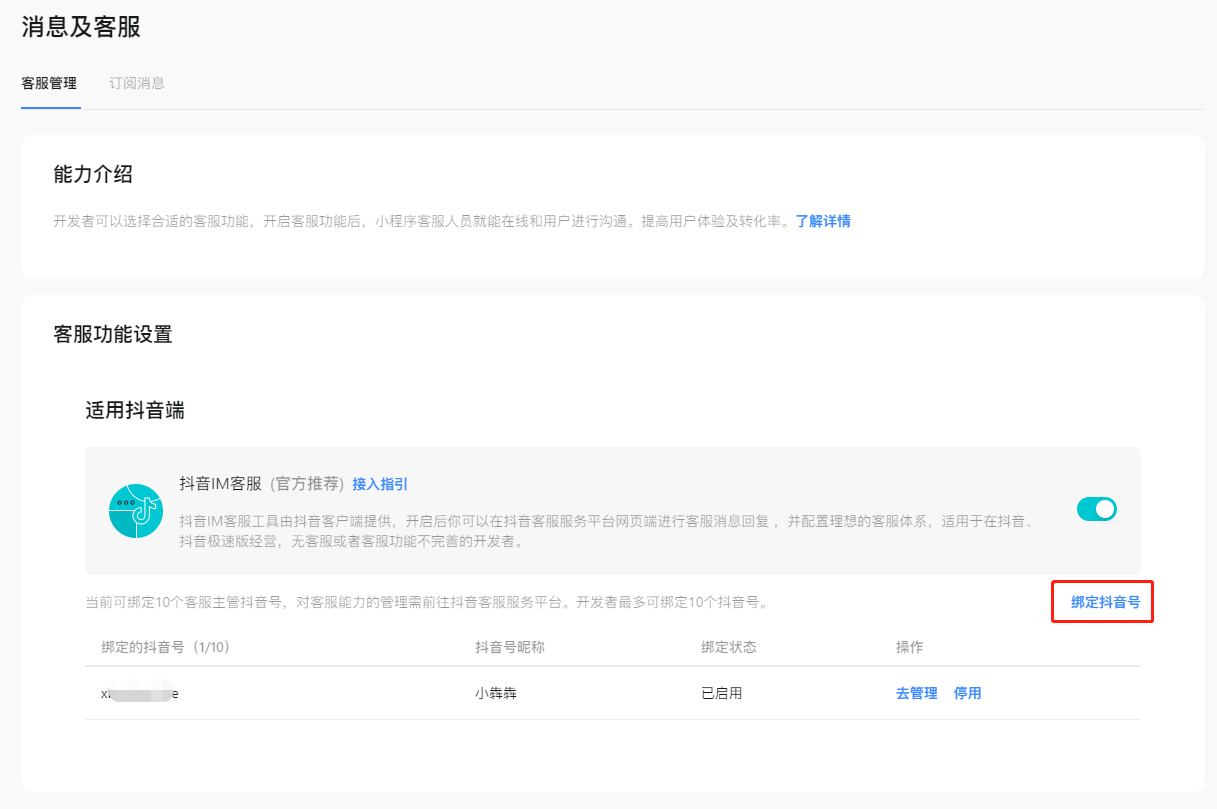Click the 绑定状态 column header

pos(729,647)
